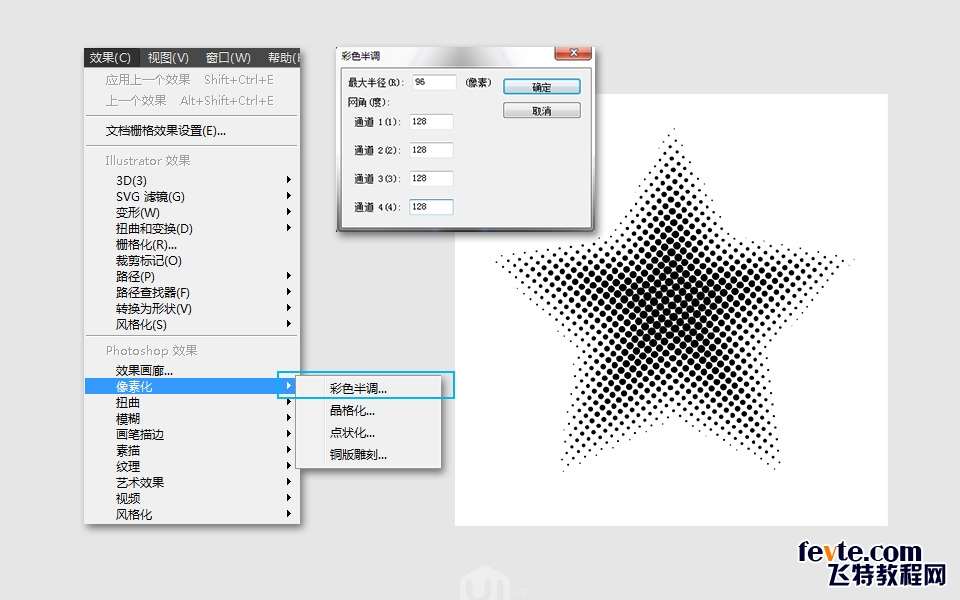This screenshot has height=600, width=960.
Task: Click 确定 button in 彩色半调 dialog
Action: pos(541,87)
